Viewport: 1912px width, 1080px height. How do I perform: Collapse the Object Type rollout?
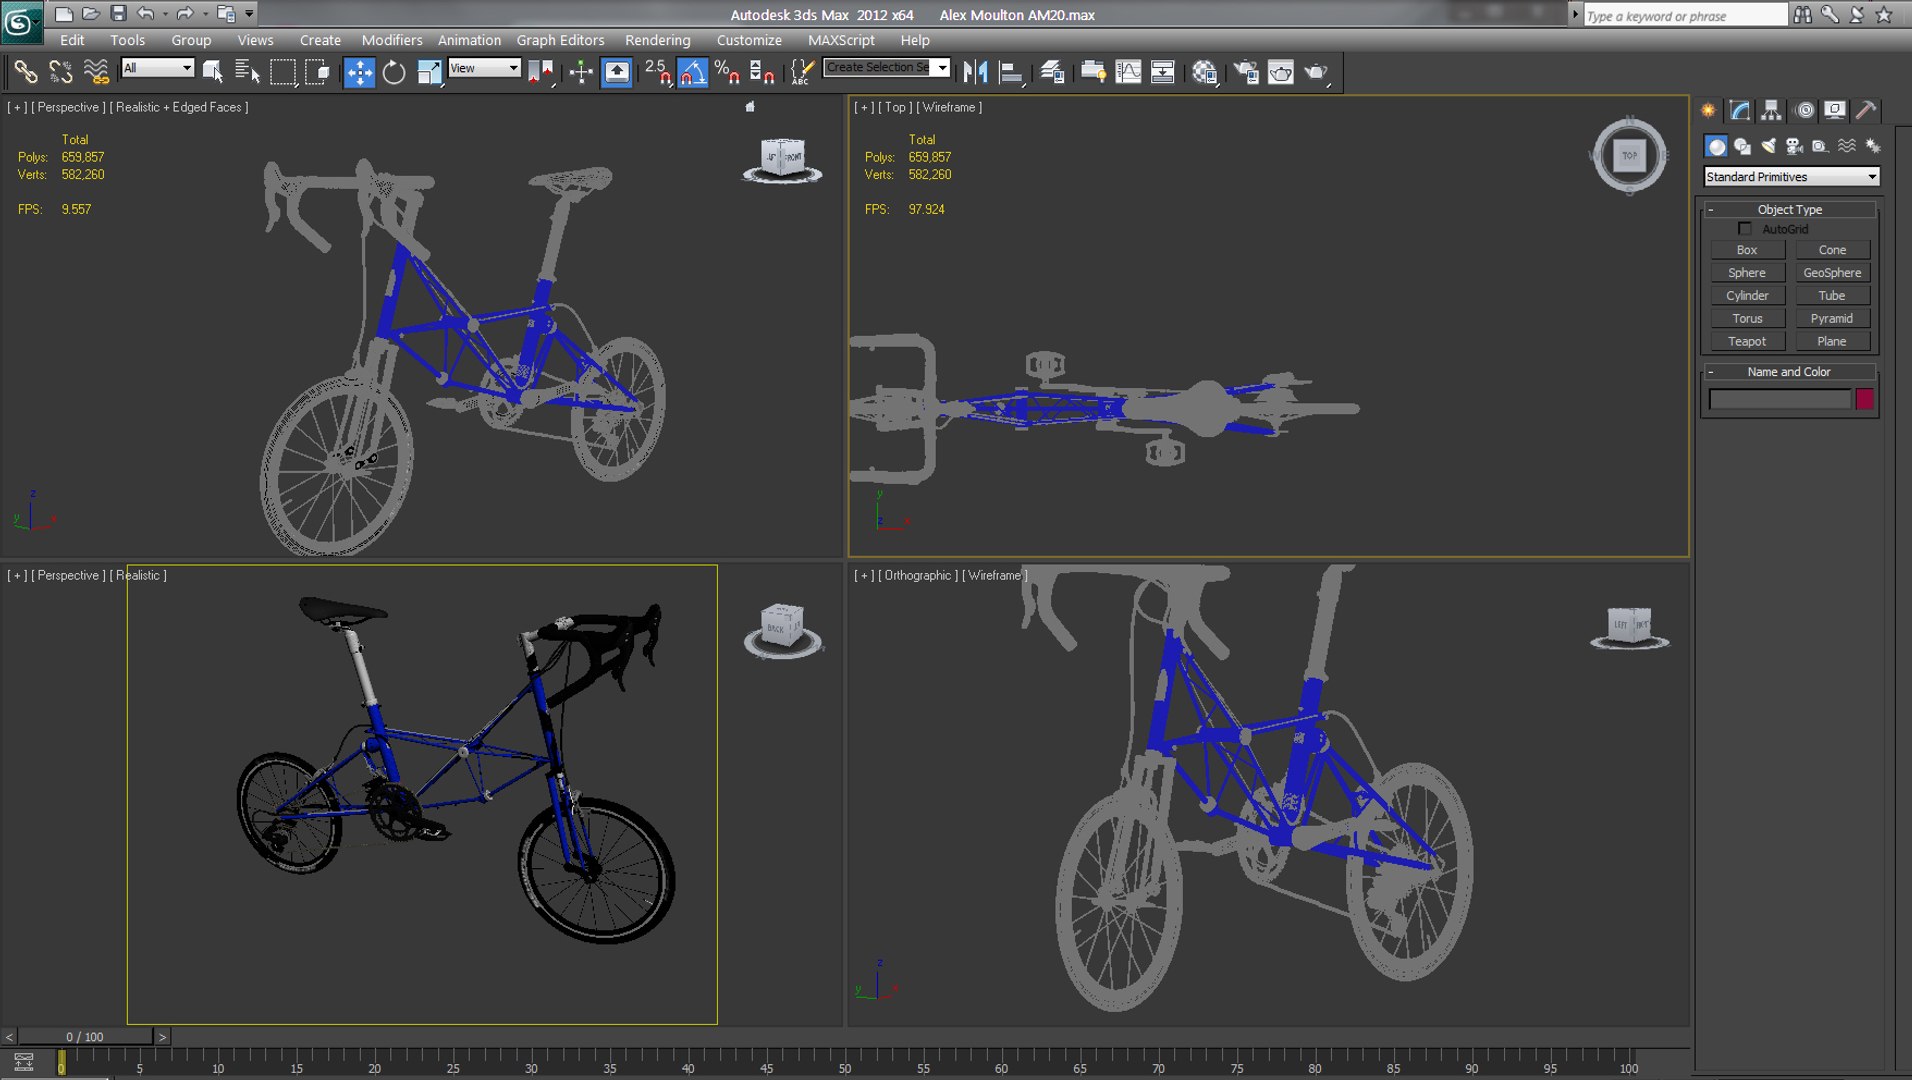tap(1789, 209)
